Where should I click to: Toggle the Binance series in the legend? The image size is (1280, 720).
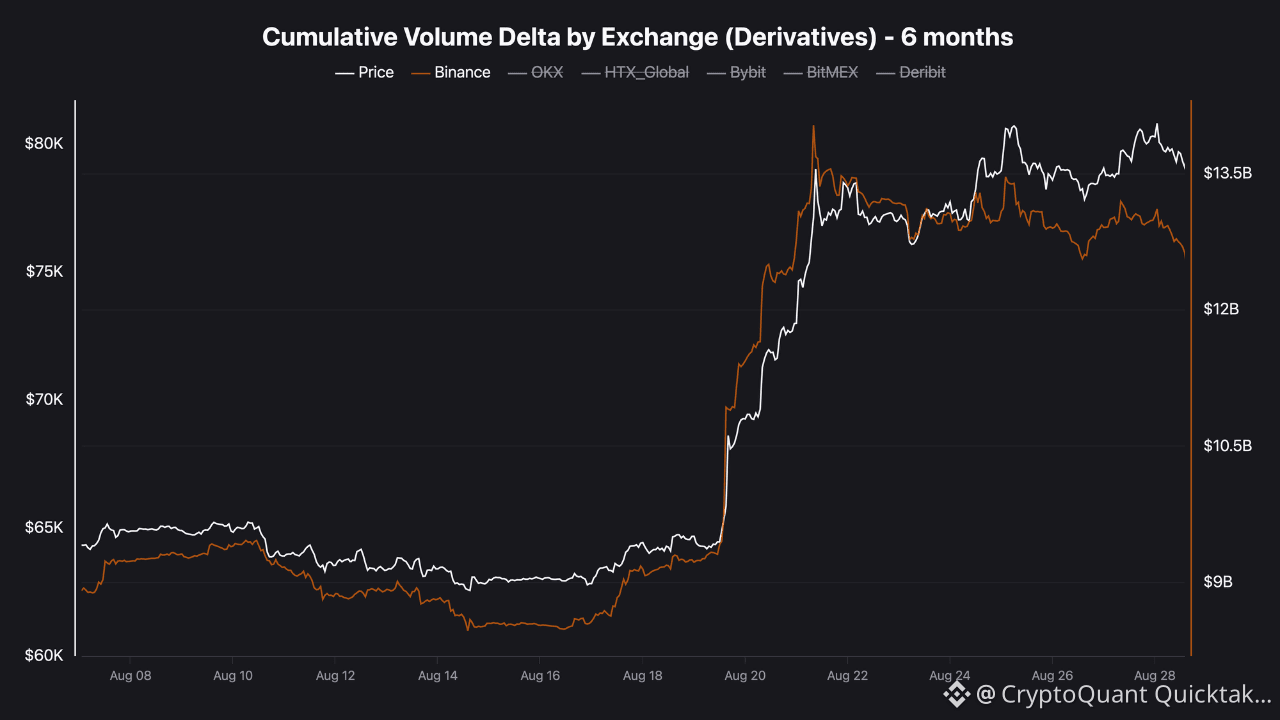450,72
